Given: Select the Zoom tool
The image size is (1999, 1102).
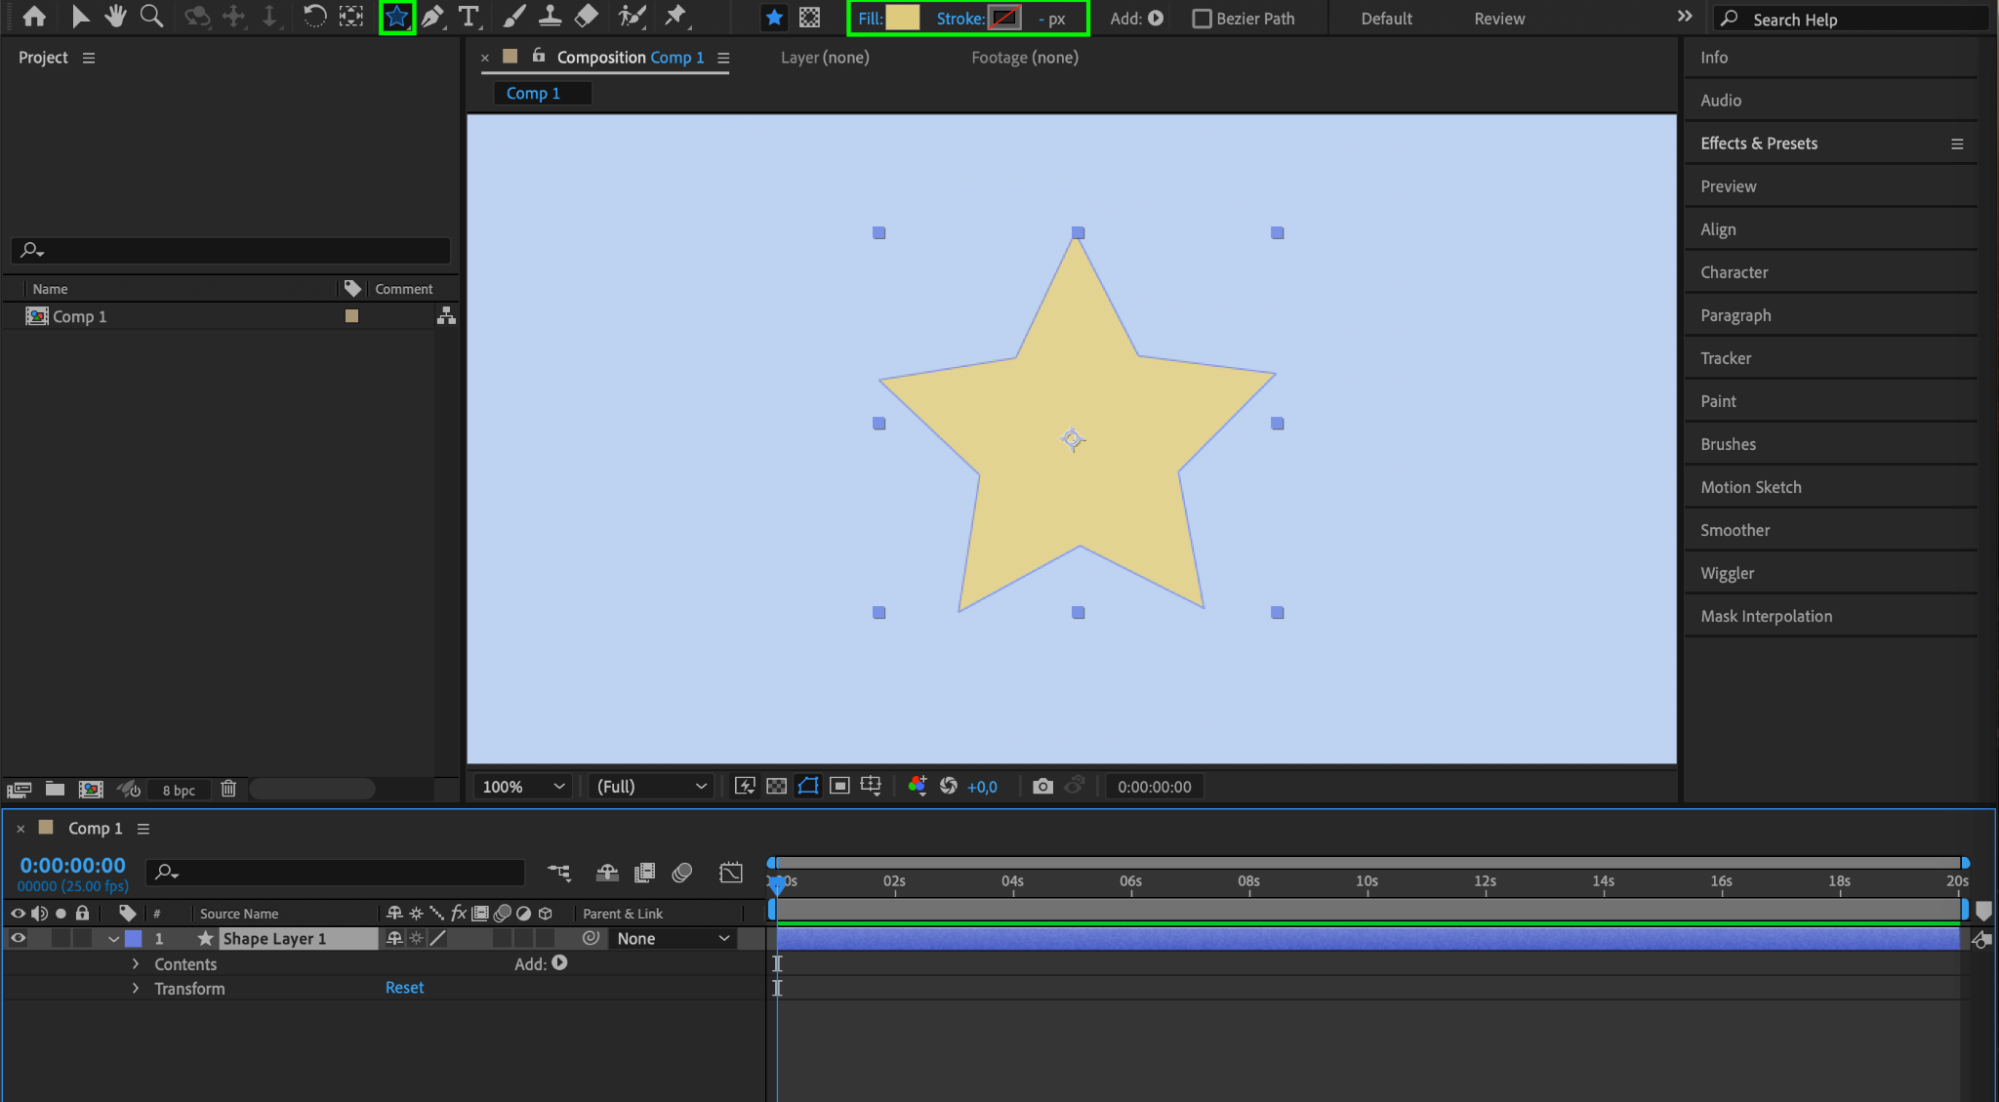Looking at the screenshot, I should 151,17.
